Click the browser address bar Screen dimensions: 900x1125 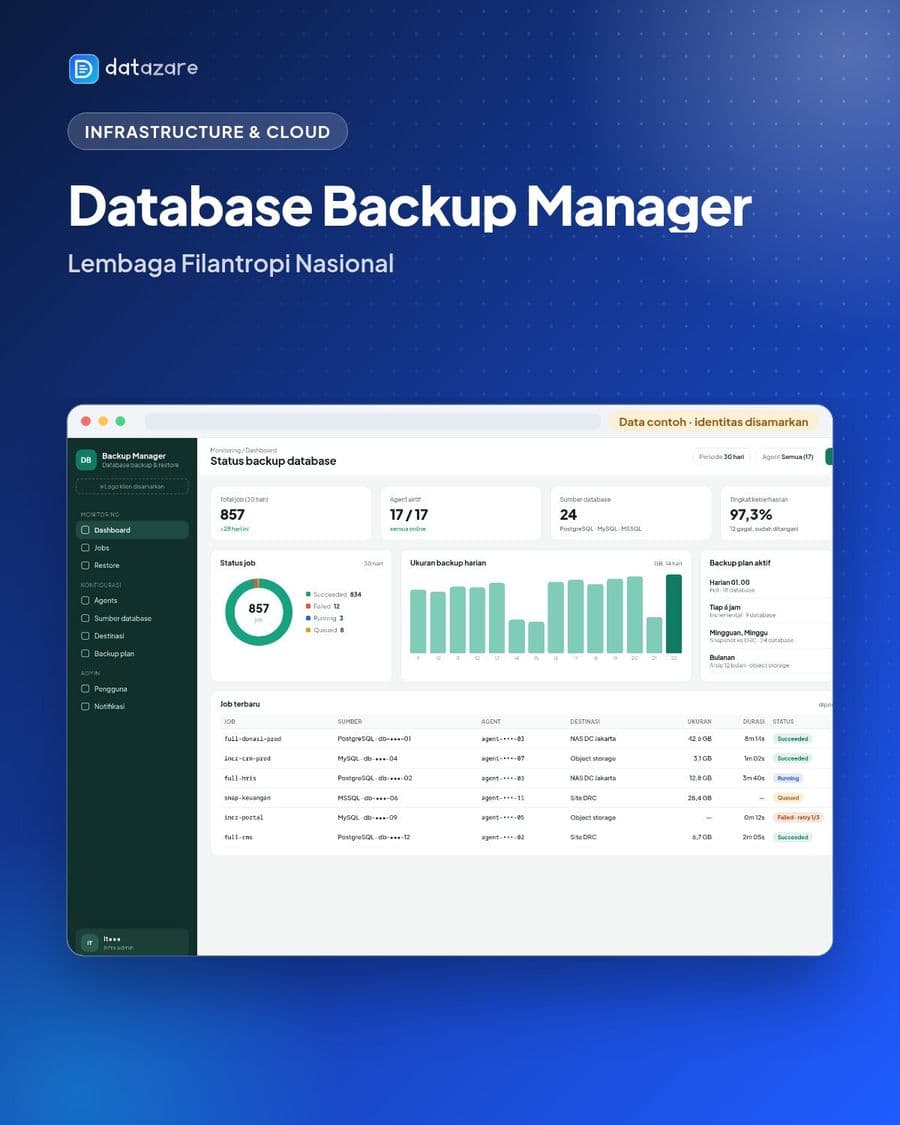tap(372, 421)
